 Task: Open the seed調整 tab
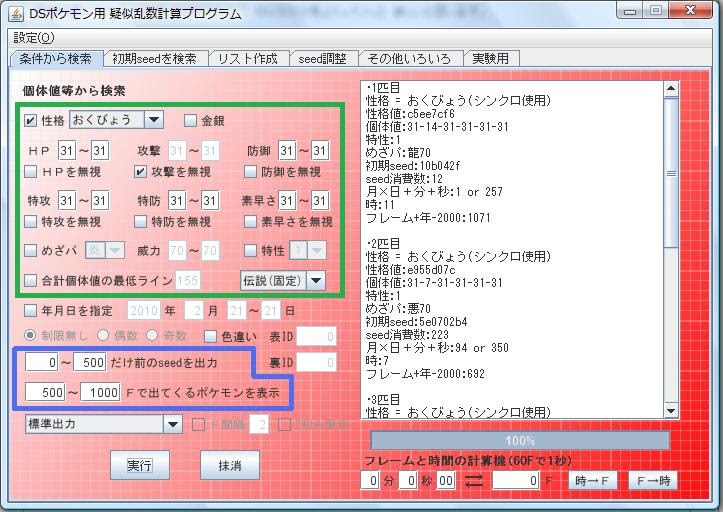[322, 59]
